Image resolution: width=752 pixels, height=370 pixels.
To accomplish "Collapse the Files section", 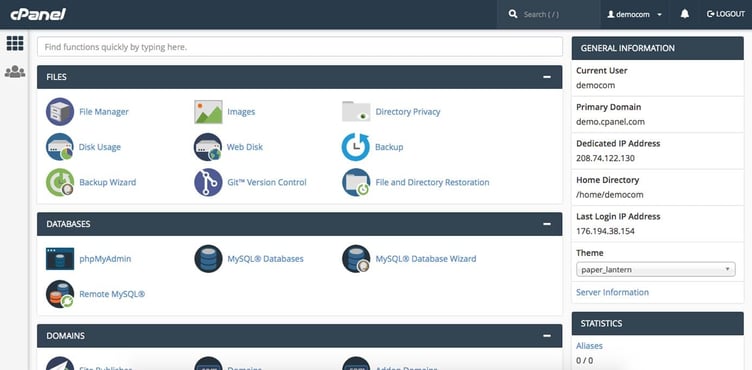I will coord(547,77).
